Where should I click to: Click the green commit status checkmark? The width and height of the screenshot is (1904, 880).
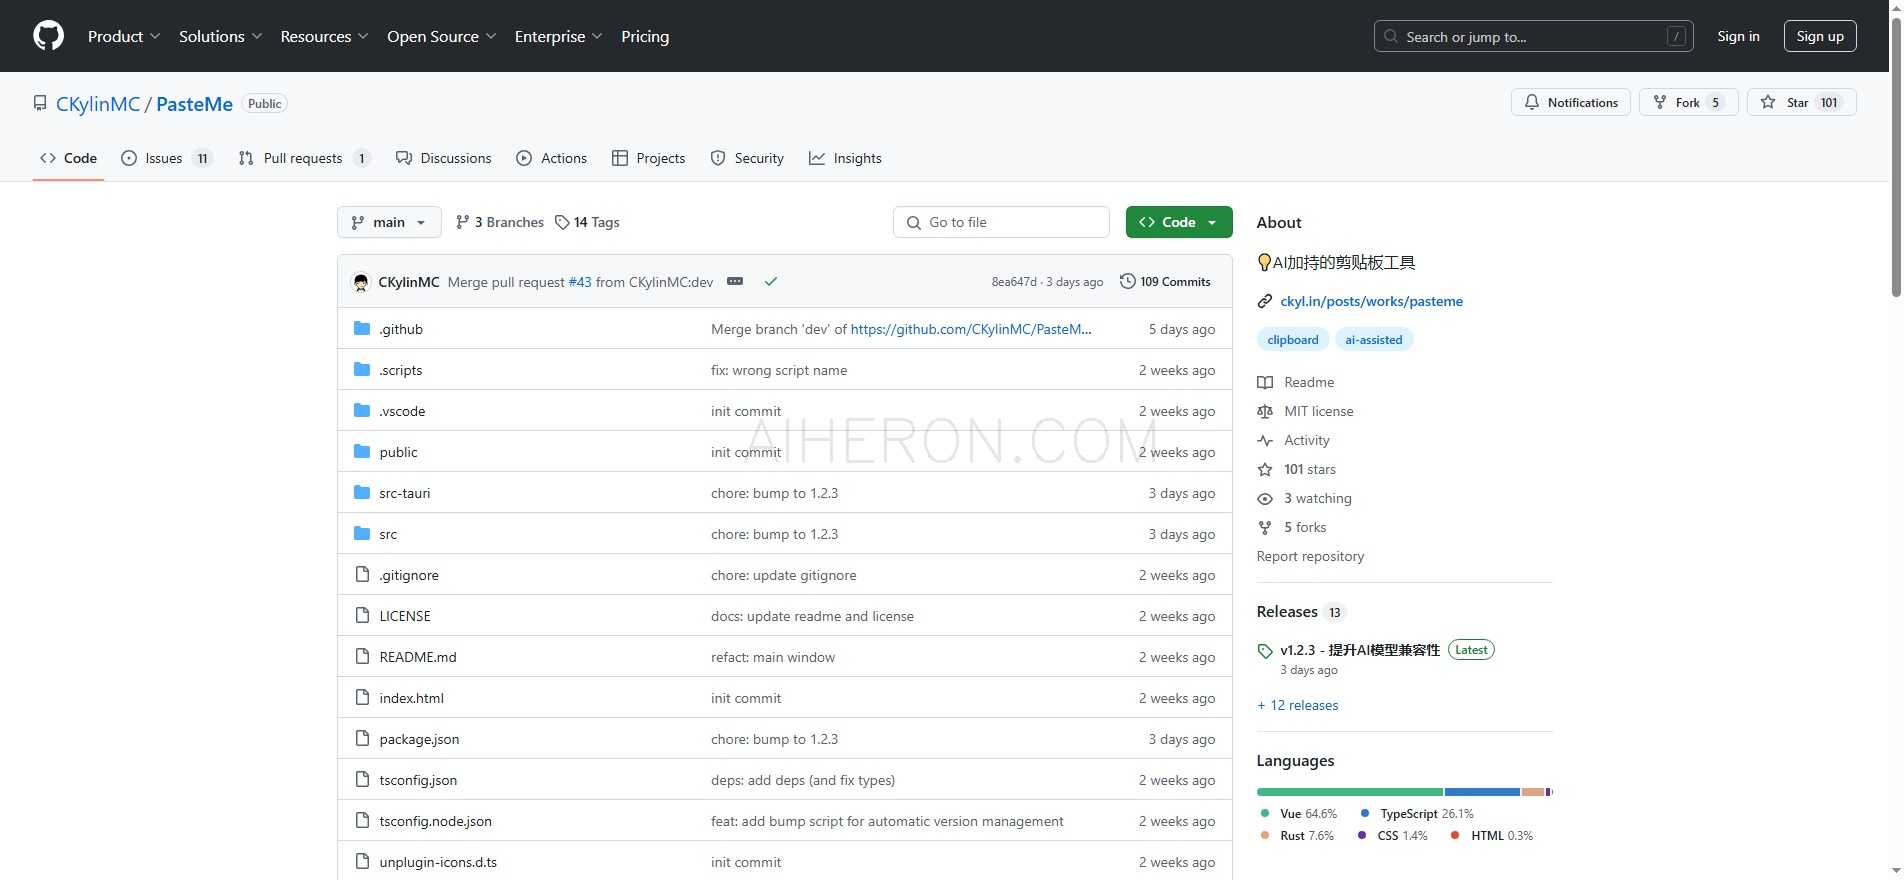pos(771,282)
